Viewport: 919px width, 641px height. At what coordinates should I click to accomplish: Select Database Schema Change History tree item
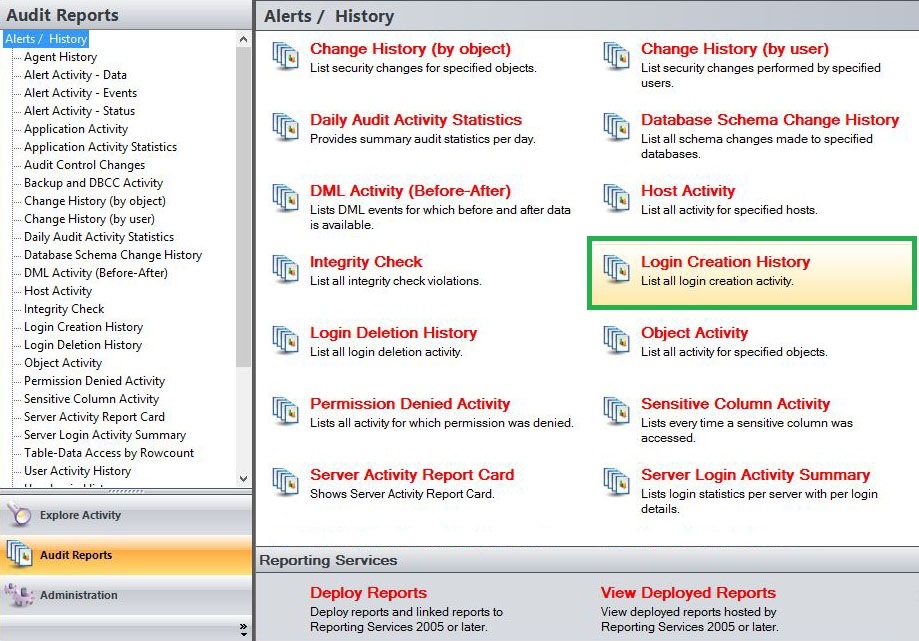click(x=113, y=255)
